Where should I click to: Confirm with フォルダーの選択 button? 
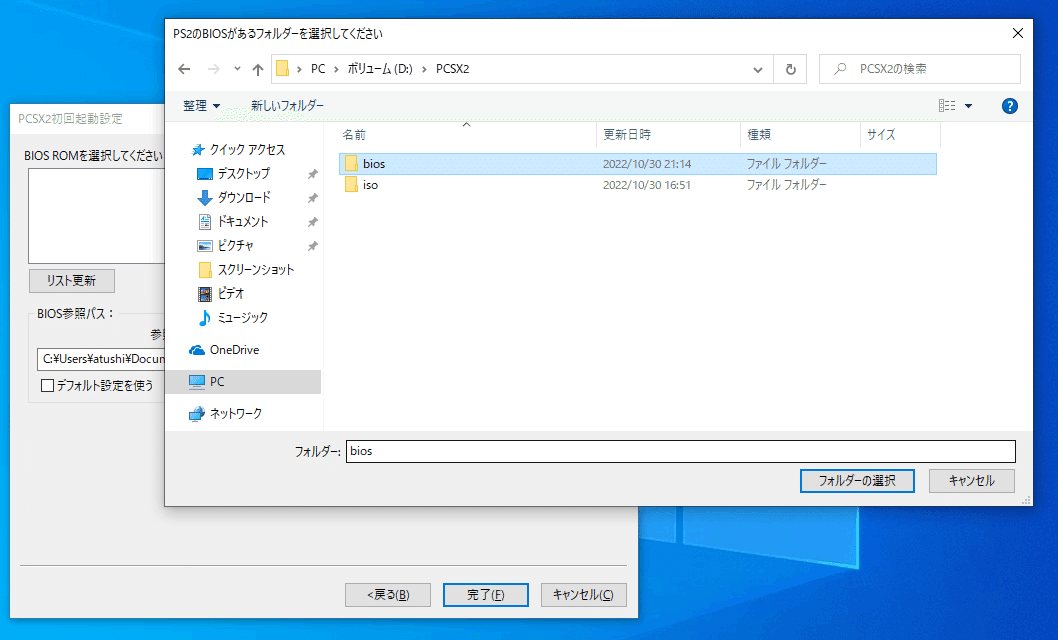(857, 481)
